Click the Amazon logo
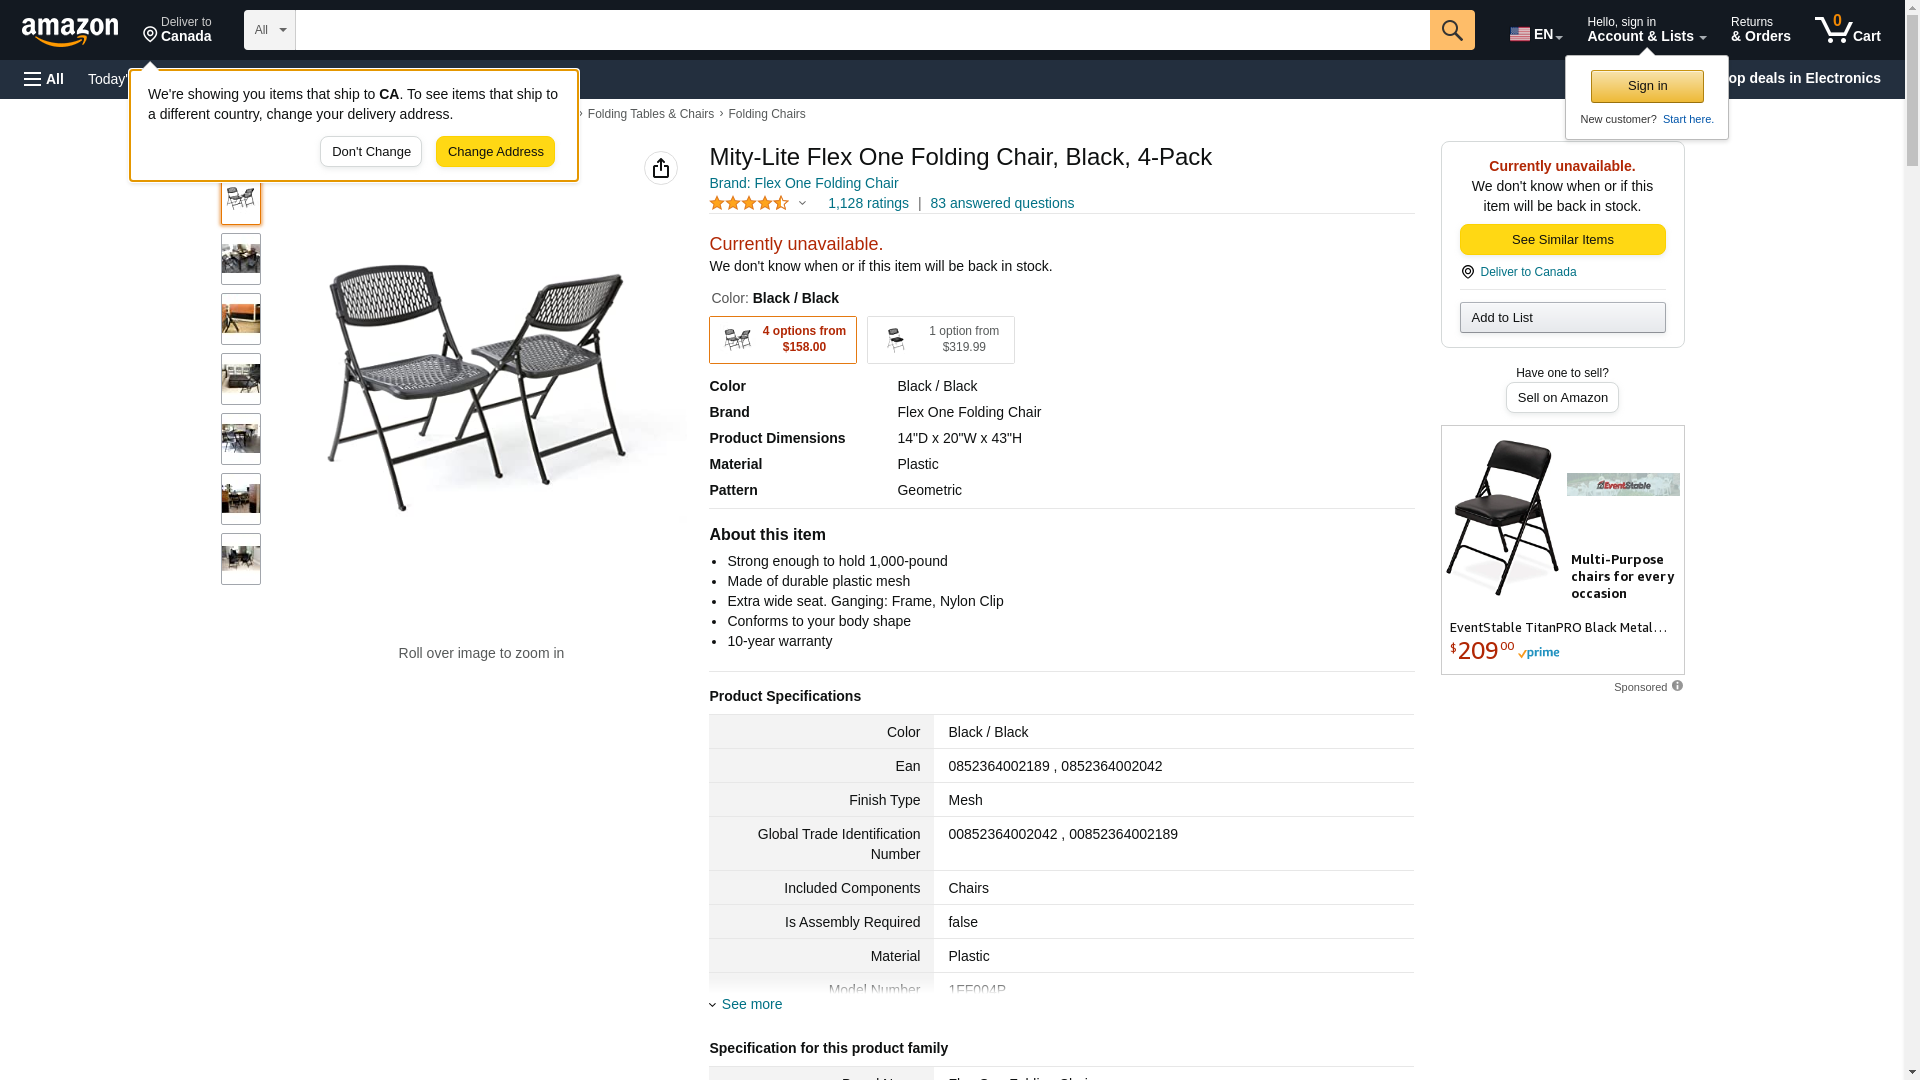This screenshot has height=1080, width=1920. tap(70, 31)
